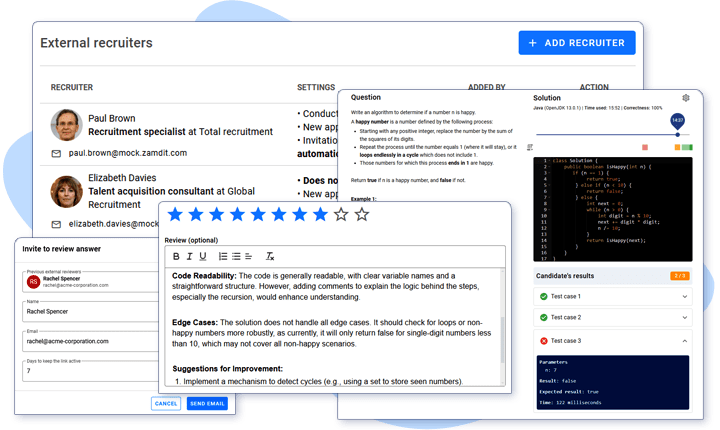The height and width of the screenshot is (430, 720).
Task: Open text alignment option in review editor
Action: [x=249, y=256]
